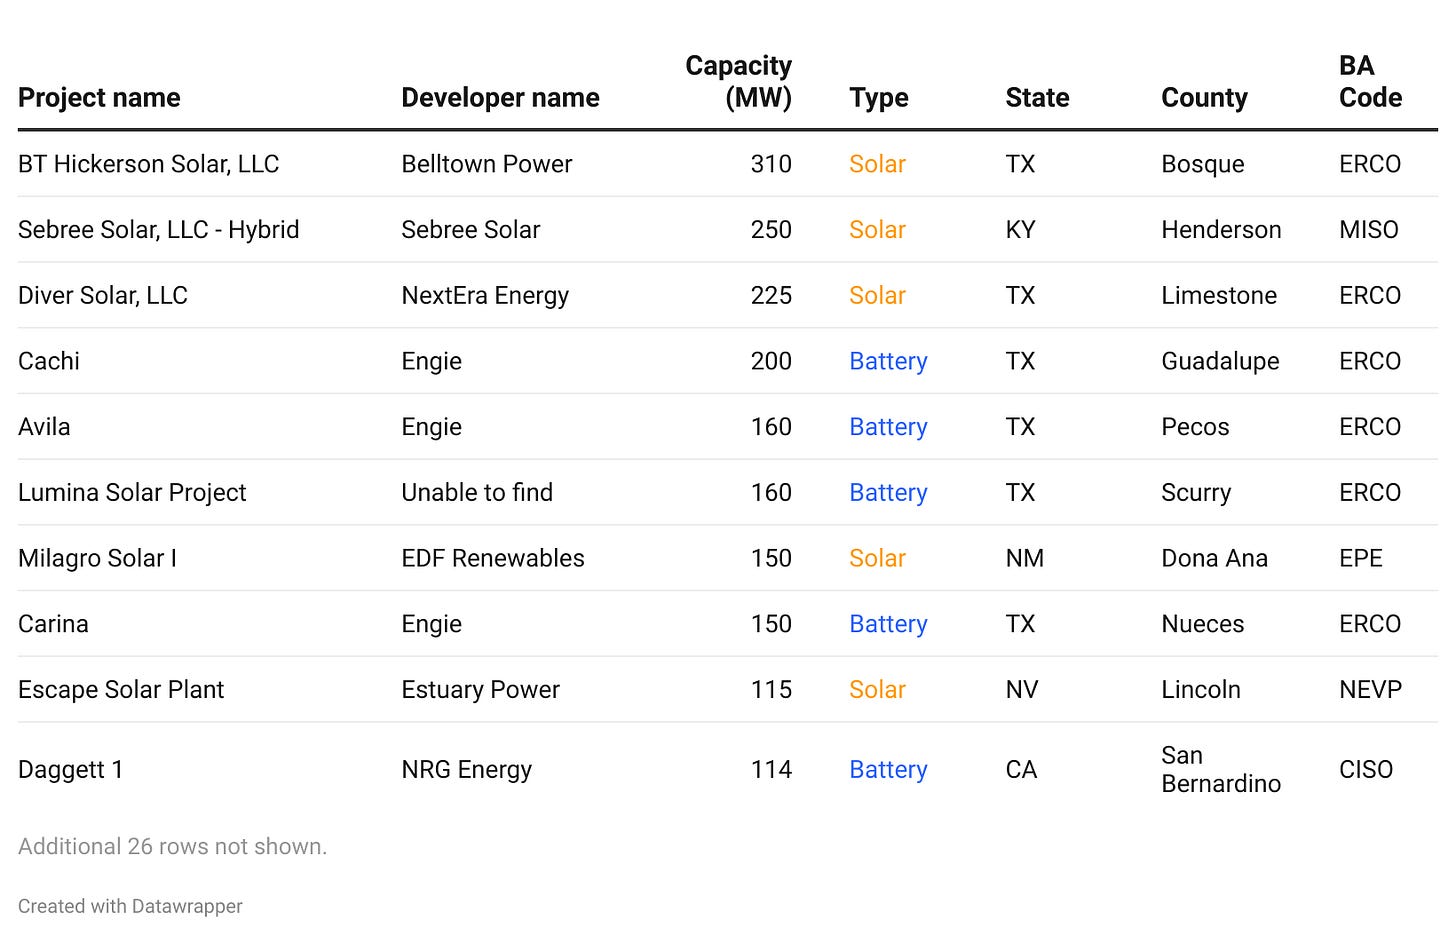The image size is (1456, 936).
Task: Select the 'Carina' project cell
Action: pyautogui.click(x=53, y=624)
